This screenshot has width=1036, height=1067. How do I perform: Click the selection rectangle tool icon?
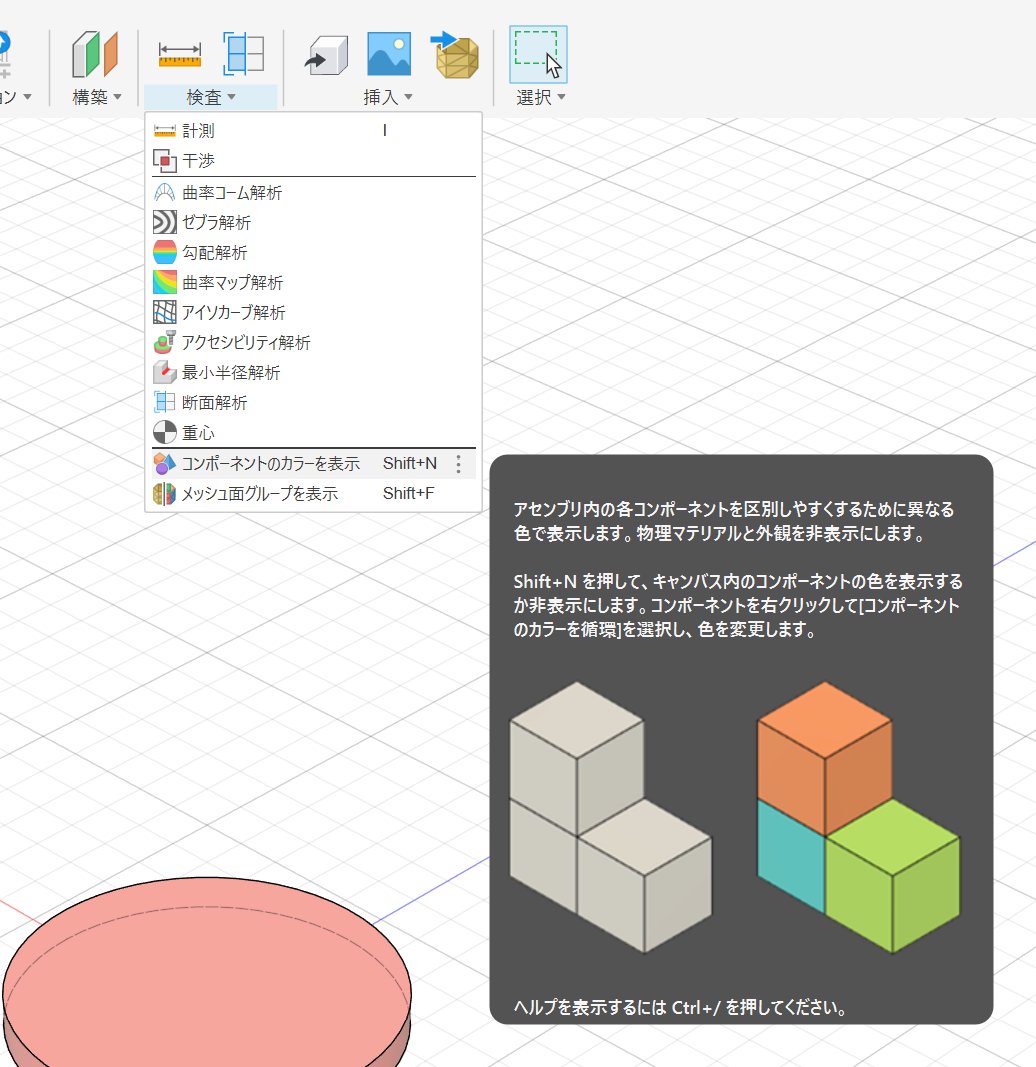coord(538,54)
